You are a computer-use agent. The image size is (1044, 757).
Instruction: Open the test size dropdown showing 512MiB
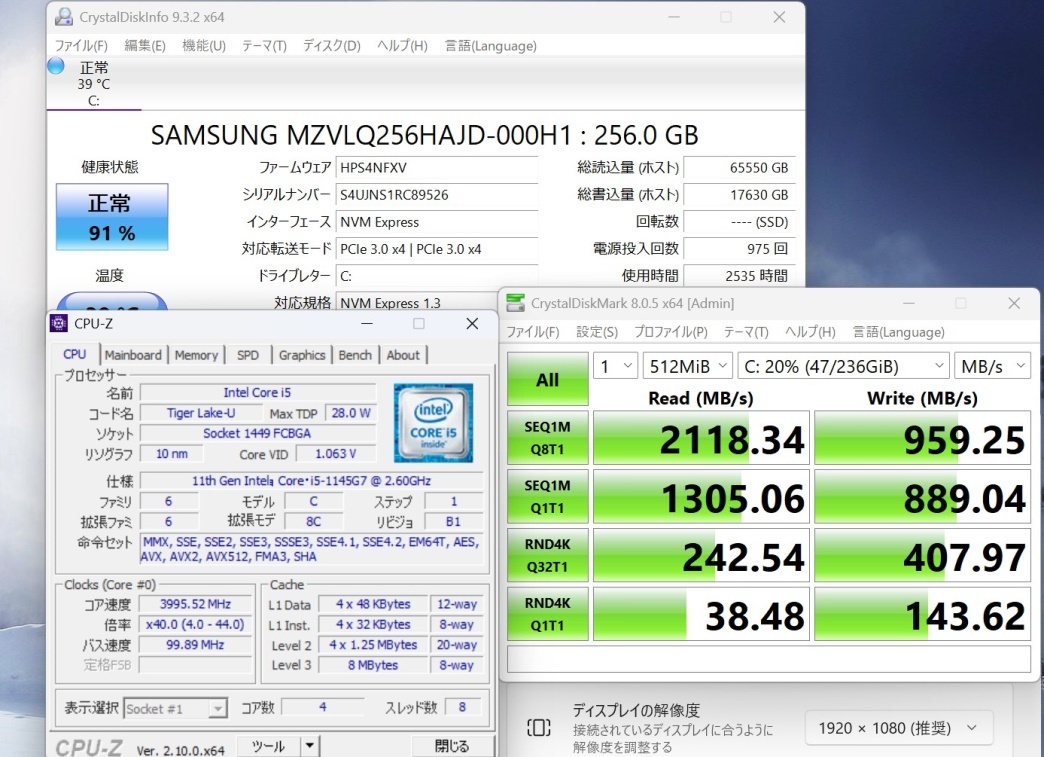coord(688,366)
